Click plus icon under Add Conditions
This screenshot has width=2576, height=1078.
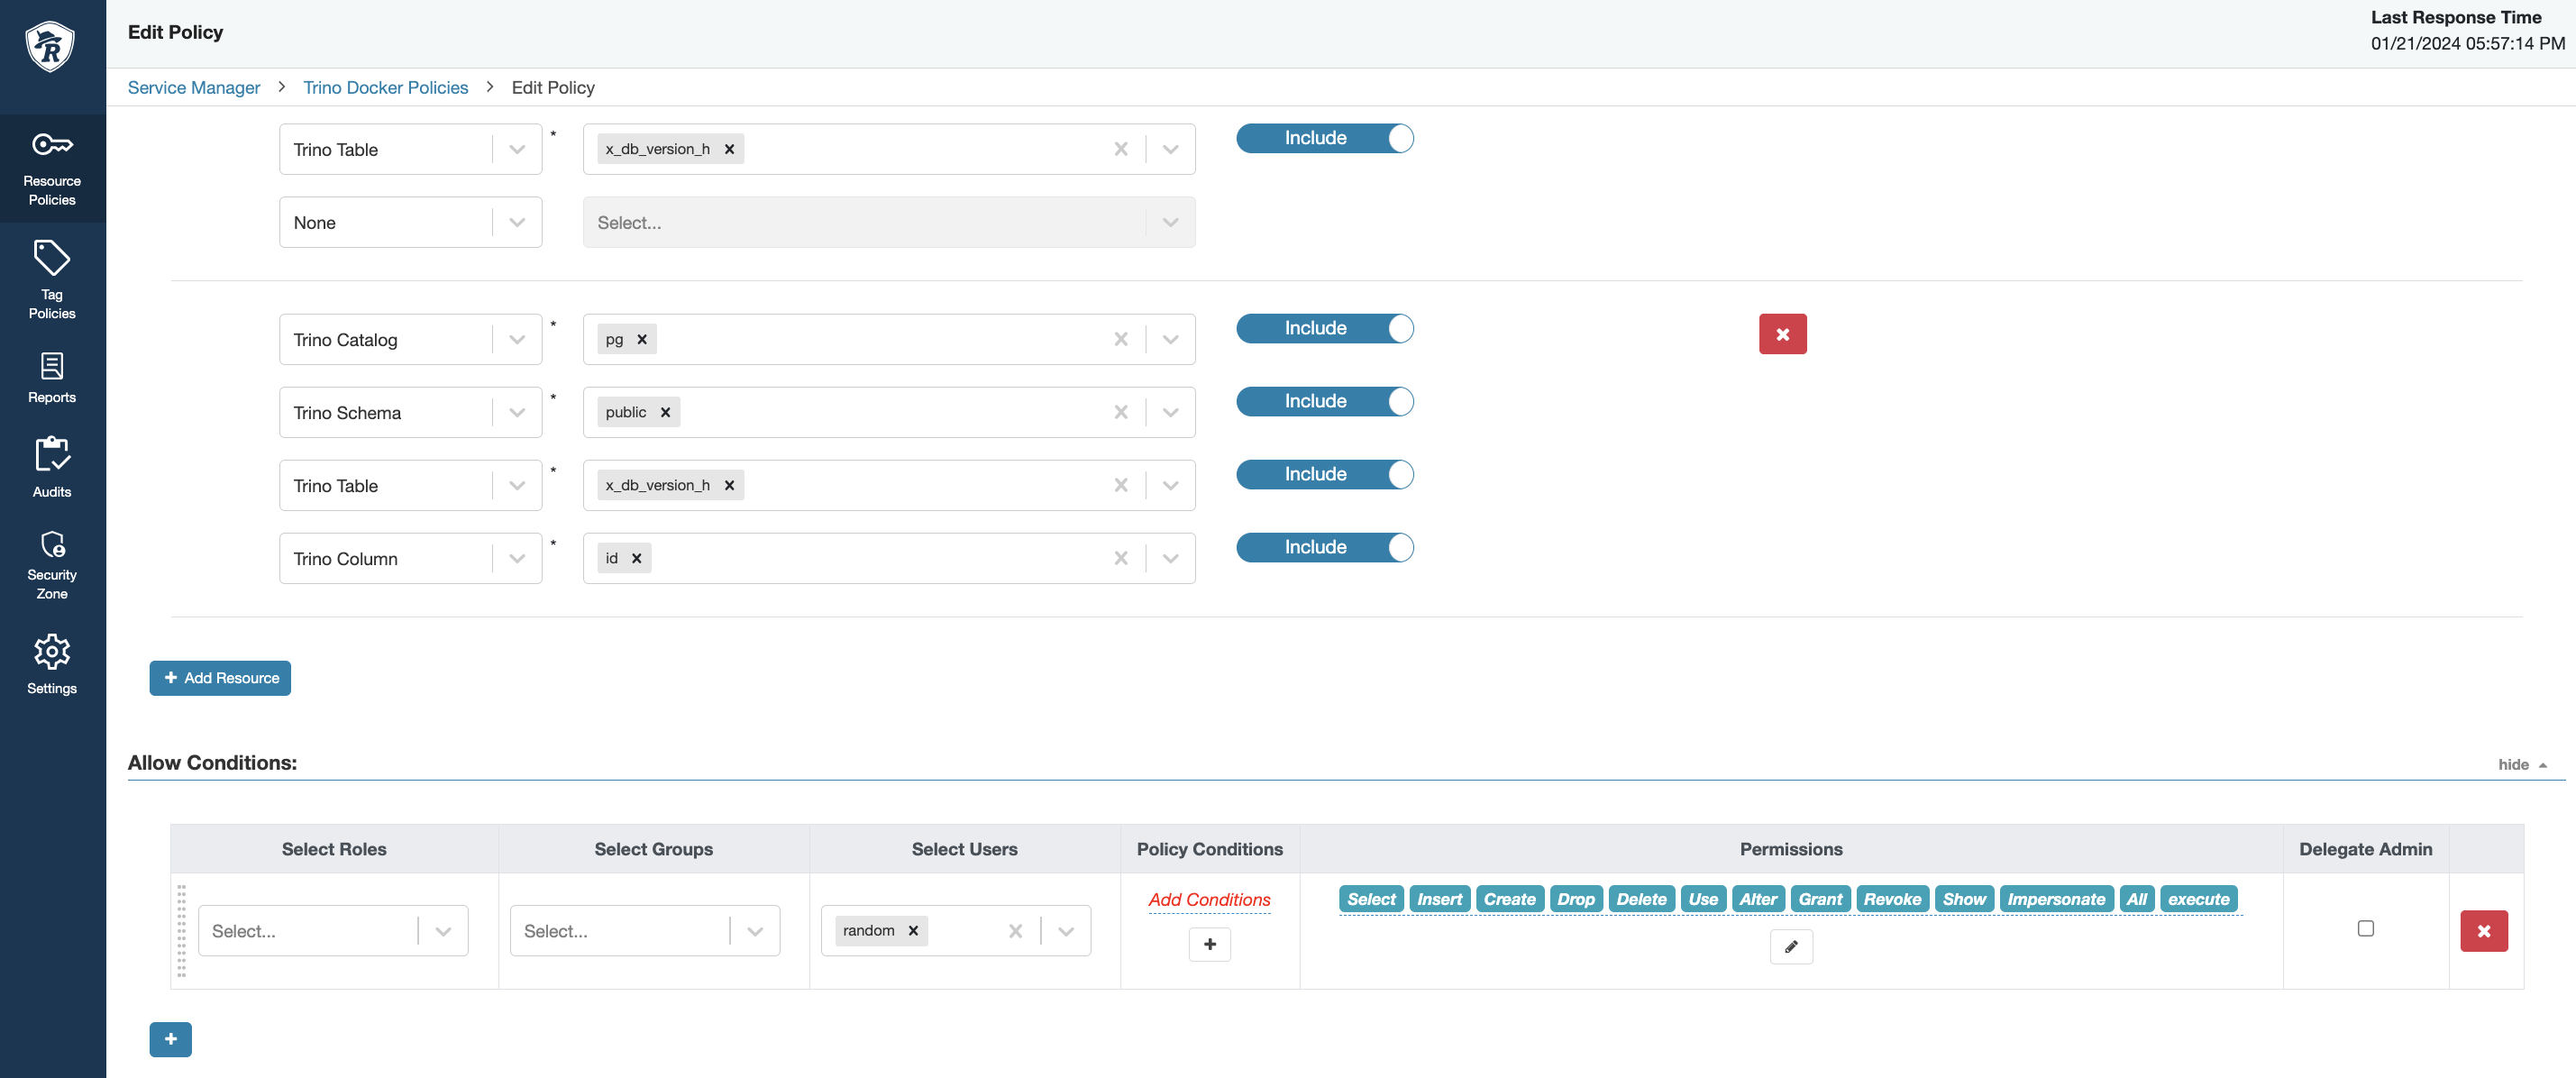(1209, 943)
